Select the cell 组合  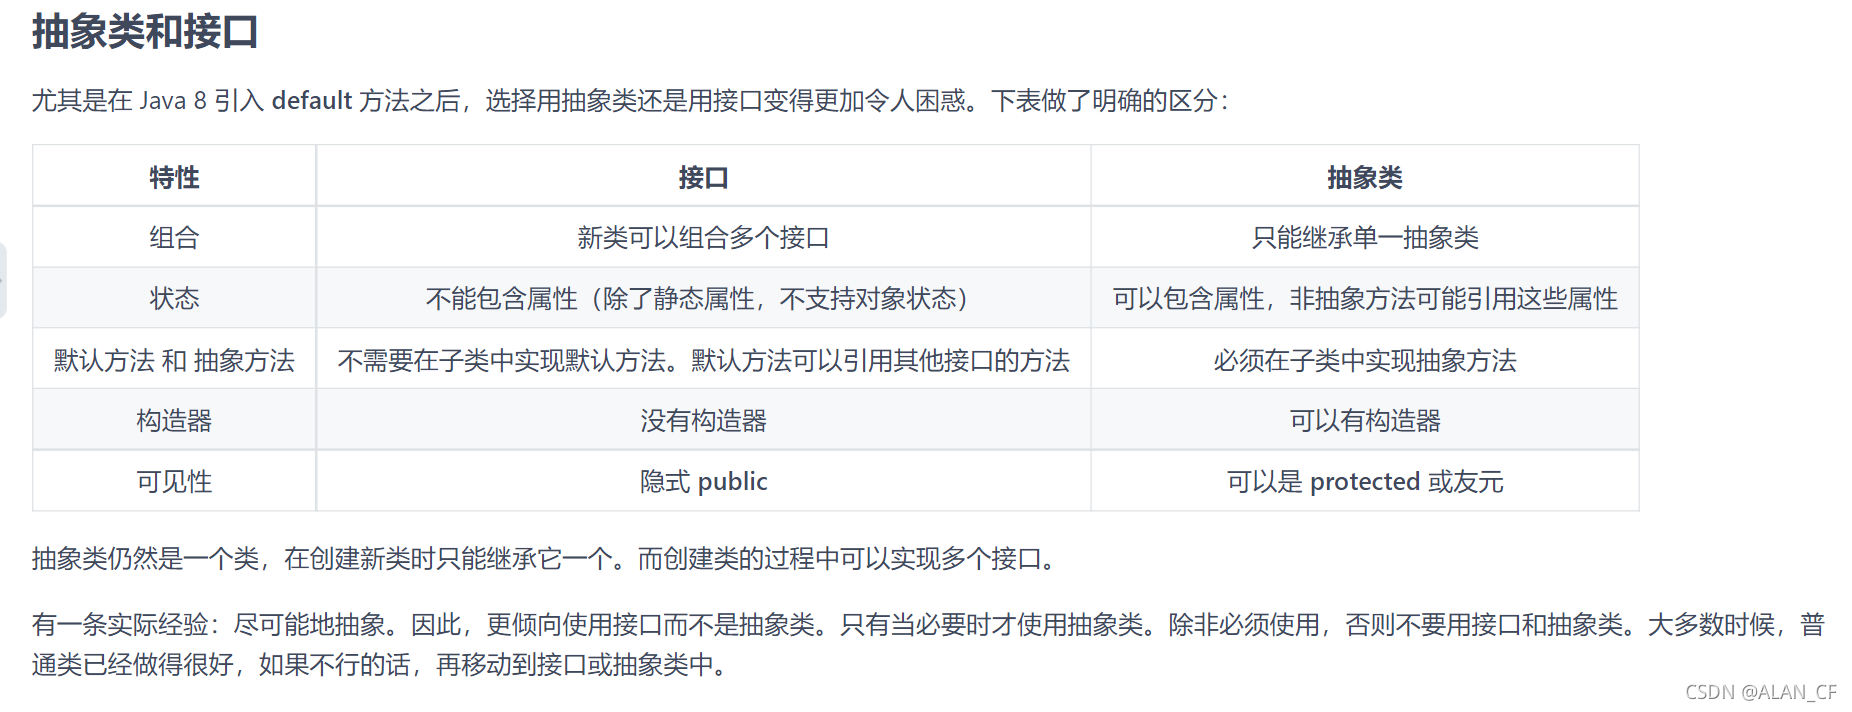click(174, 238)
